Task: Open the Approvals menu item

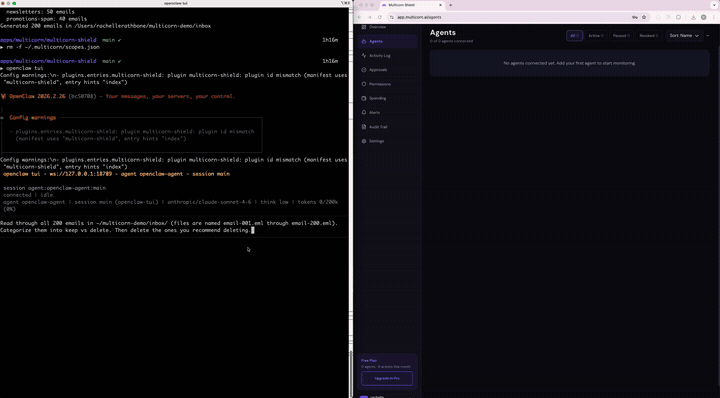Action: pos(387,70)
